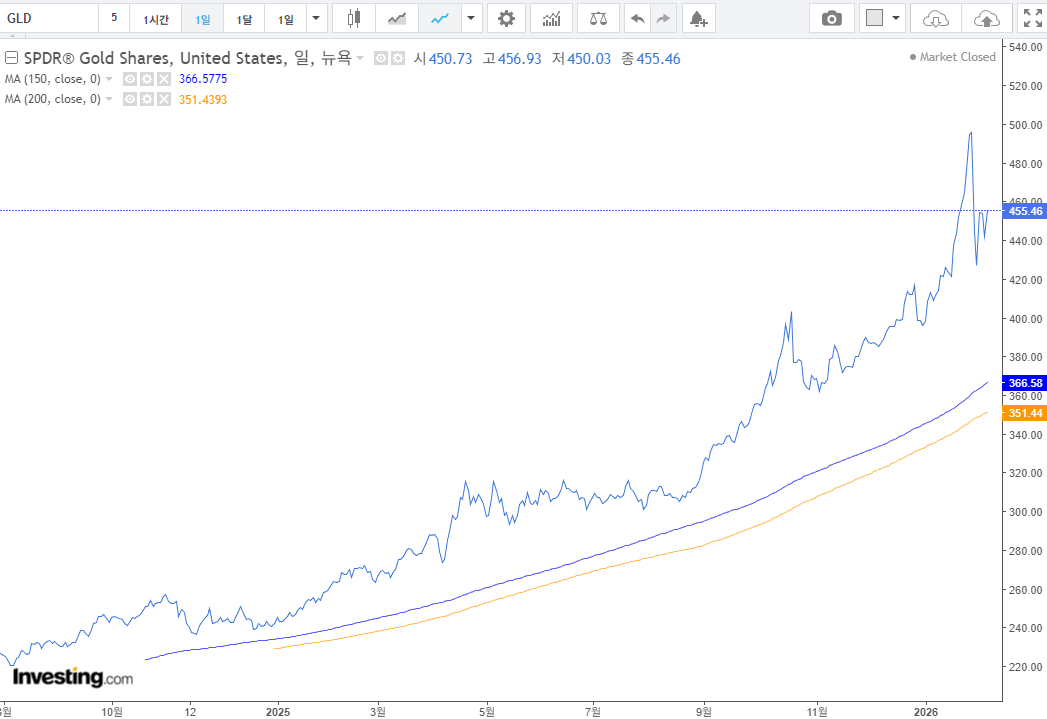Click the MA (150, close, 0) label
Image resolution: width=1047 pixels, height=719 pixels.
click(53, 79)
